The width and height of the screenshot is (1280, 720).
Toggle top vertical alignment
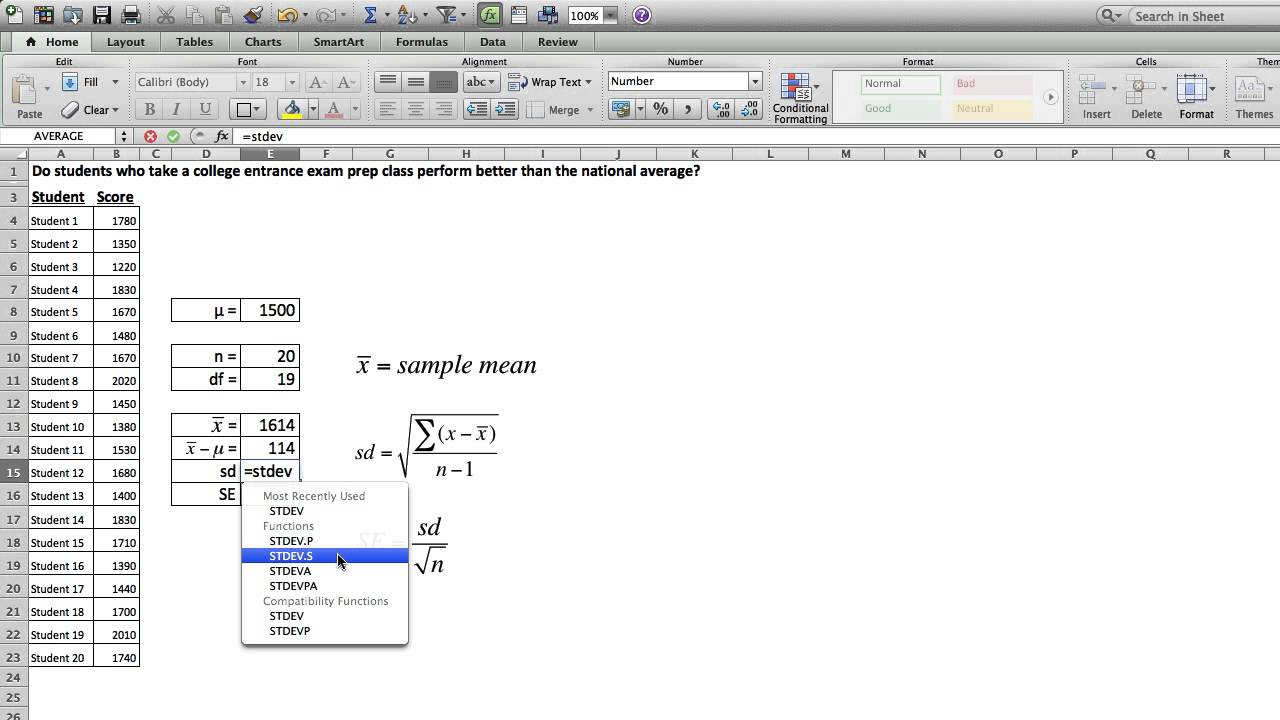click(388, 82)
